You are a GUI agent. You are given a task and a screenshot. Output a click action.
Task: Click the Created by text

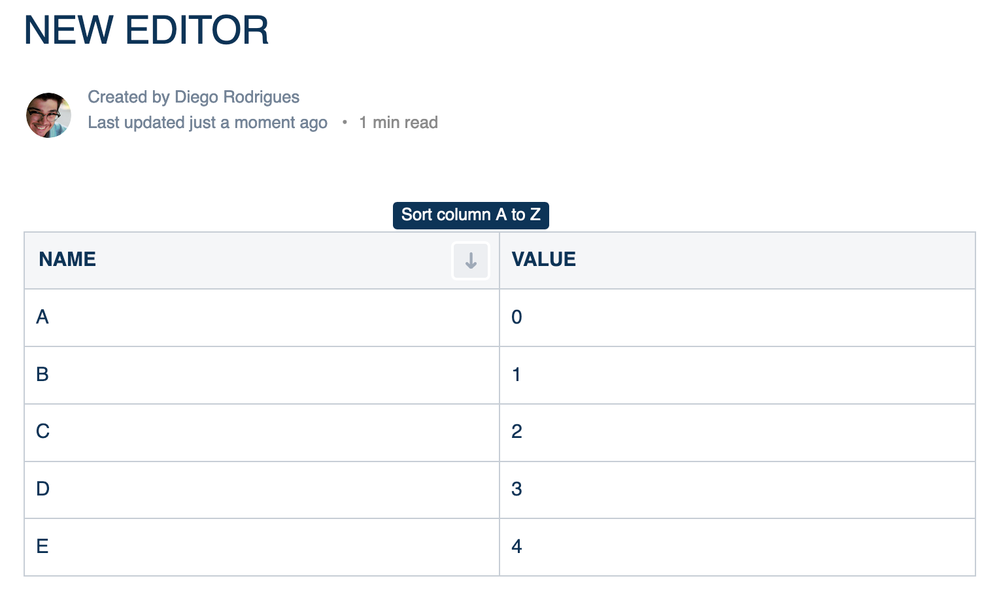point(128,97)
